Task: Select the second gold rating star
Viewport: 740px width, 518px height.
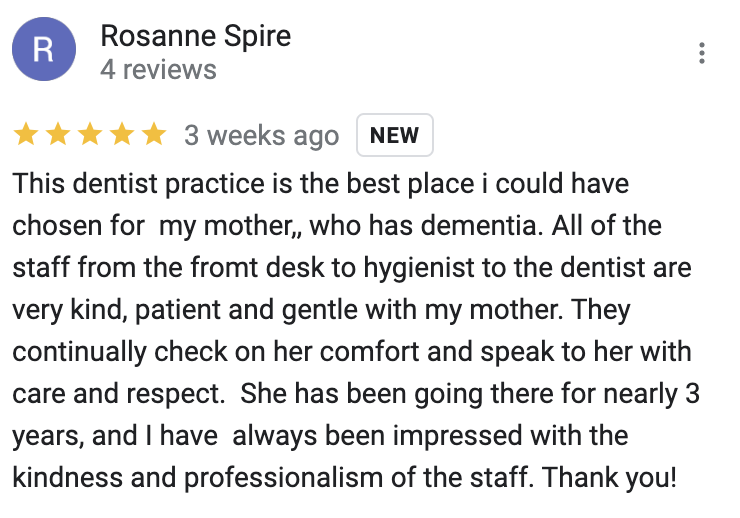Action: point(58,134)
